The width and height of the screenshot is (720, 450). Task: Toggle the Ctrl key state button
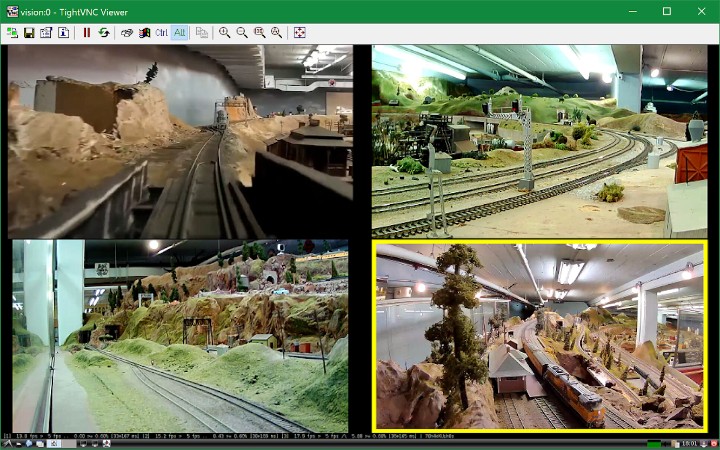[161, 33]
